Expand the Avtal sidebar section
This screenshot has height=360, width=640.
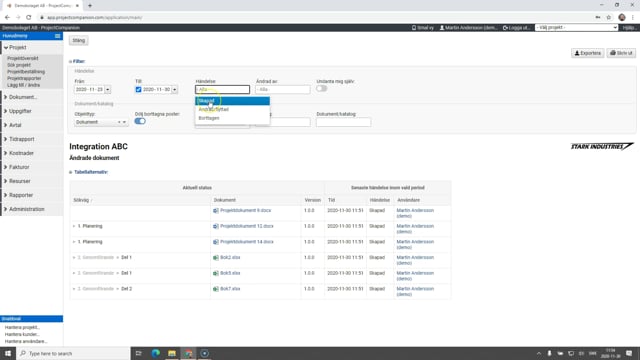pos(13,125)
